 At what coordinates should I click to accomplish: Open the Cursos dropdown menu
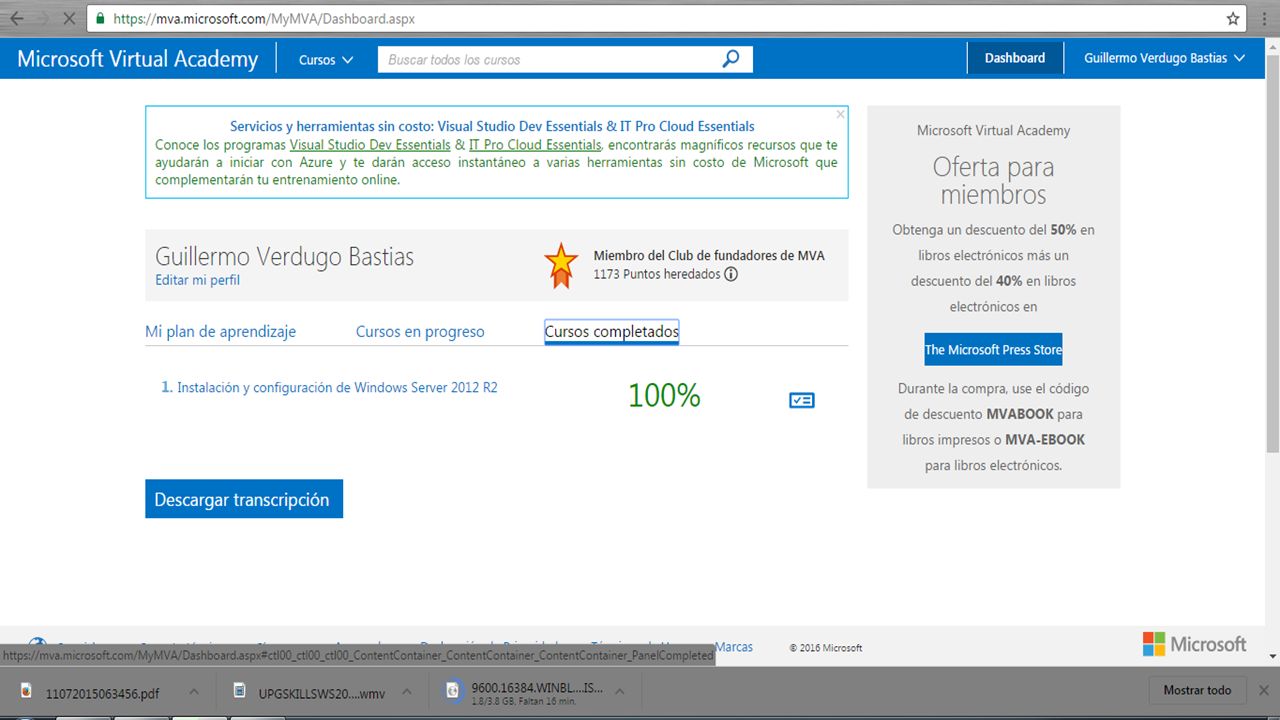[x=326, y=59]
